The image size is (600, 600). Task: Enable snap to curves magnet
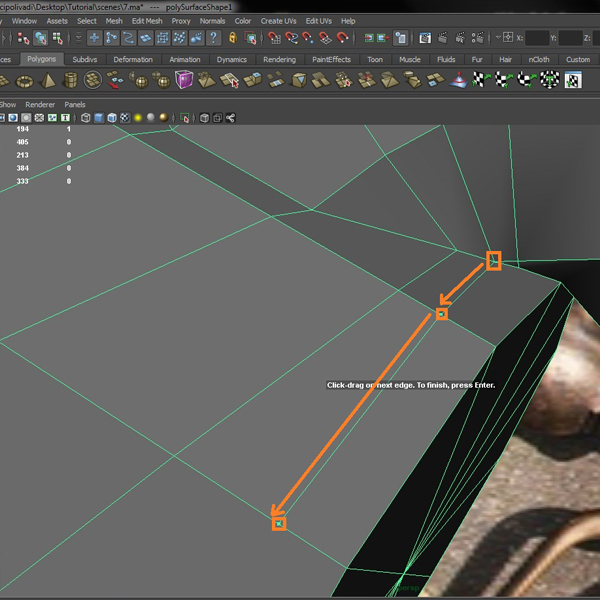tap(291, 38)
